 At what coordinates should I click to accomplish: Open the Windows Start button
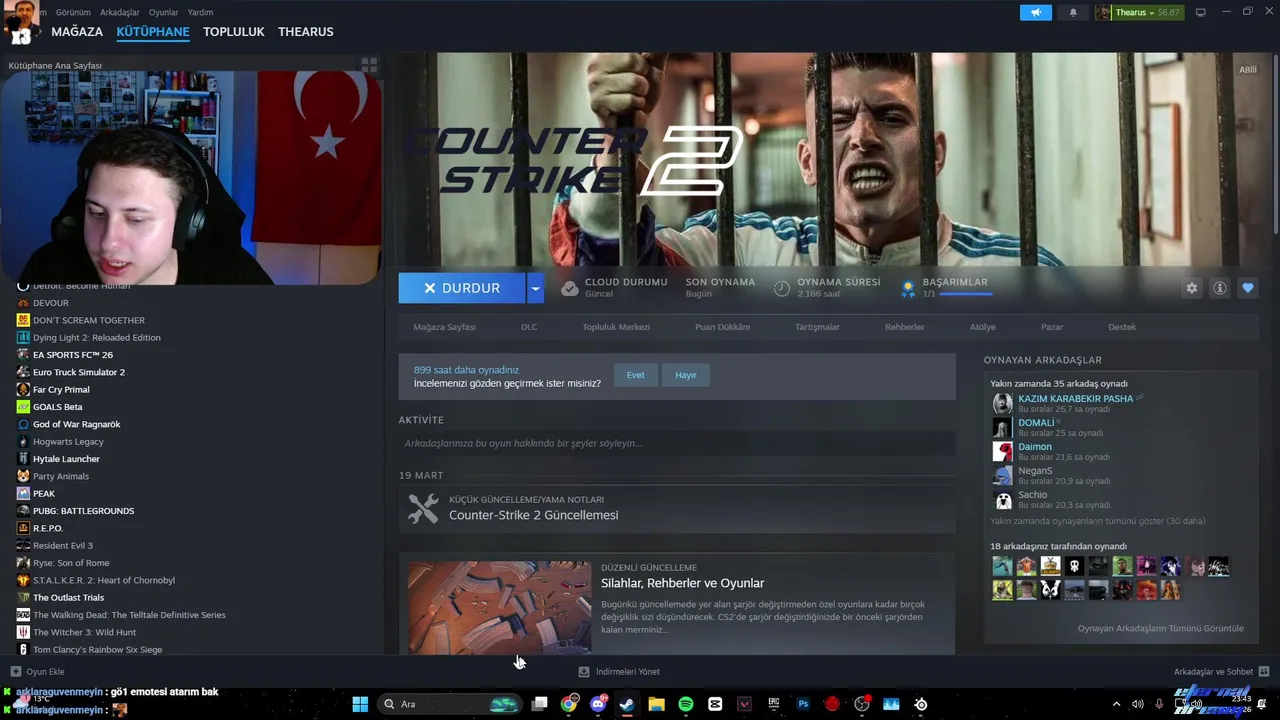pos(360,704)
